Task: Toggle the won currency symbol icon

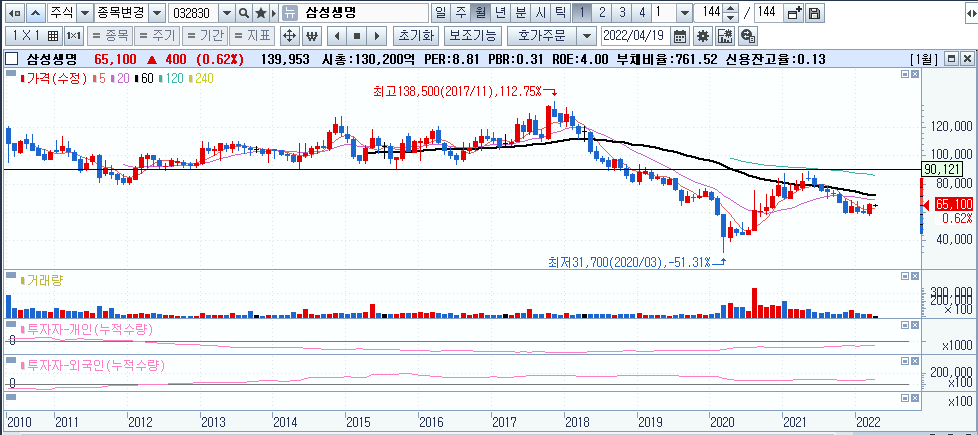Action: point(311,36)
